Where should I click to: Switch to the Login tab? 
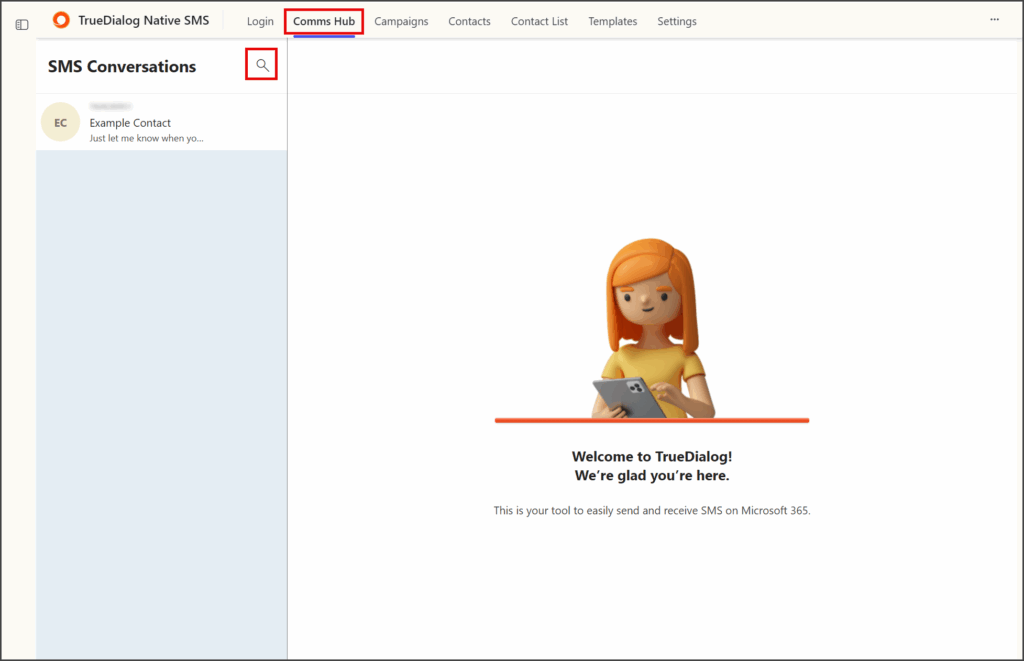260,22
